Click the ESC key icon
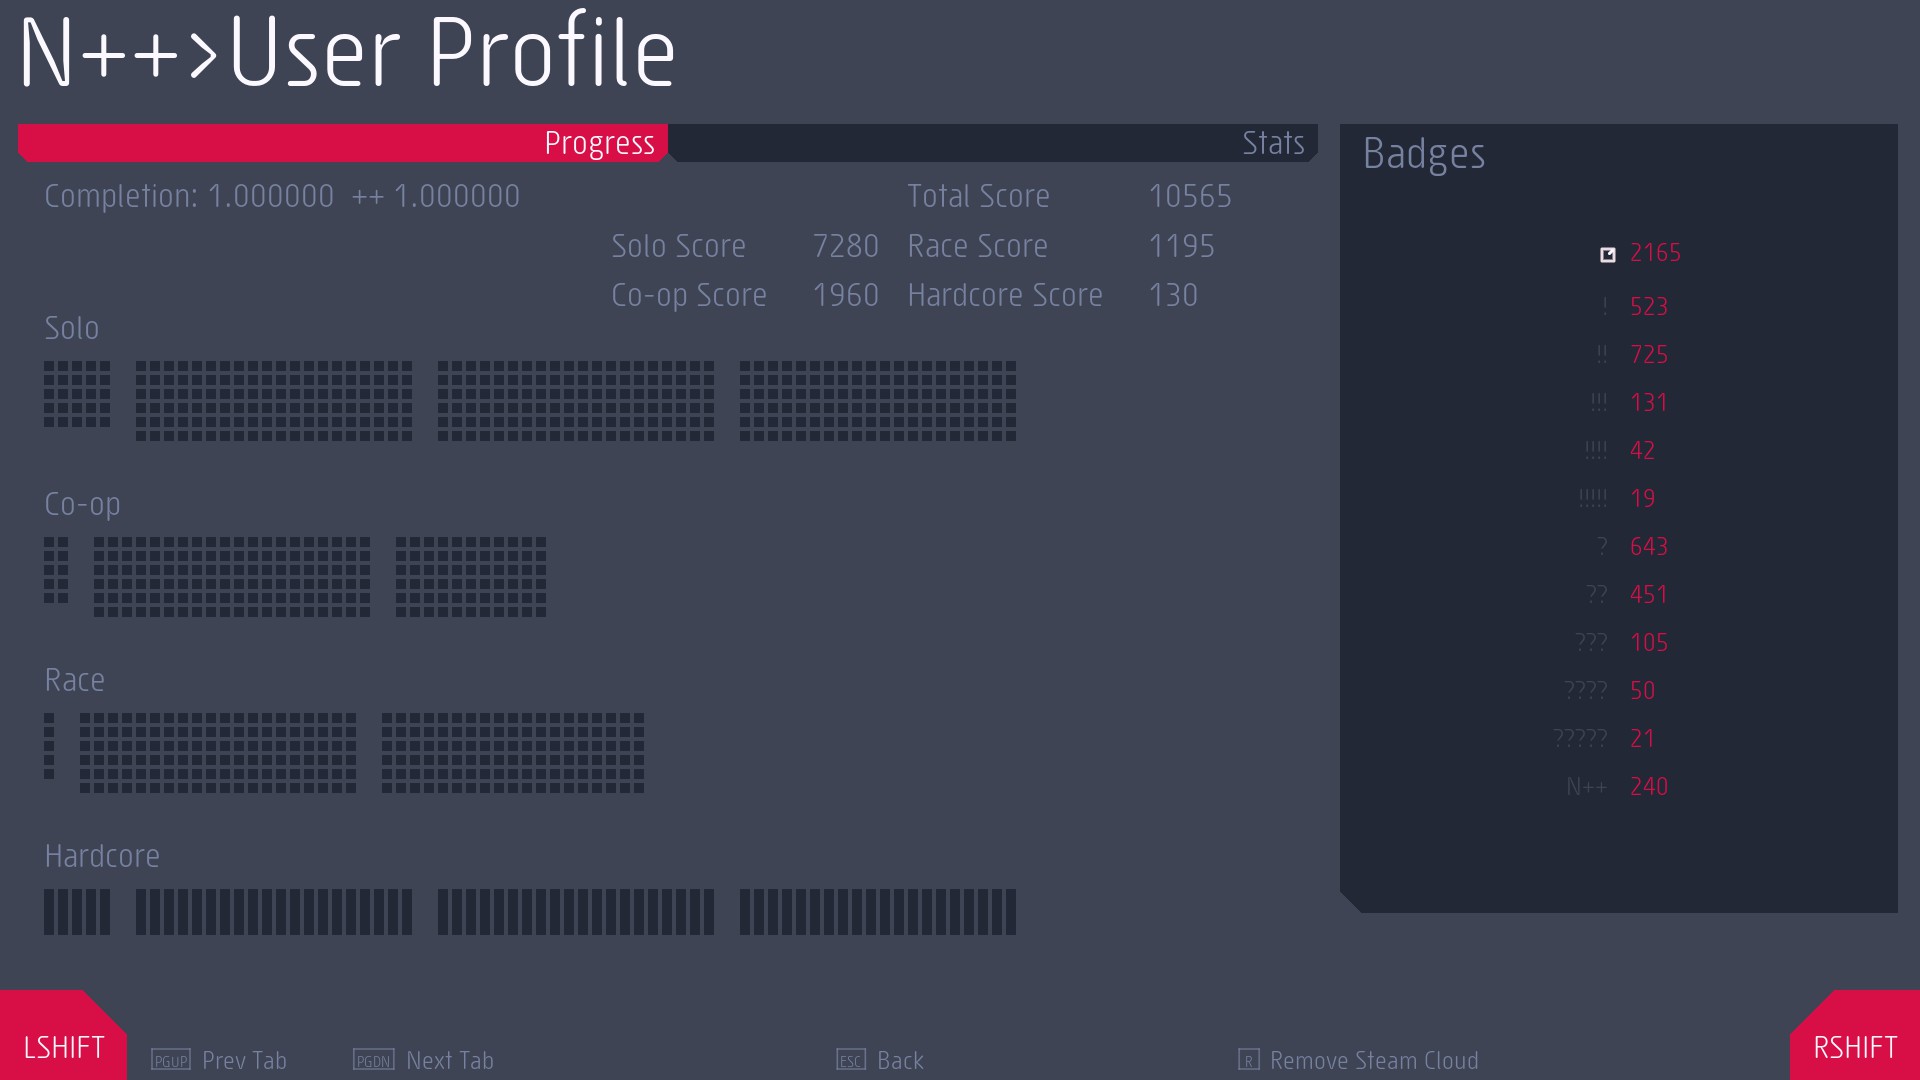Screen dimensions: 1920x1080 pyautogui.click(x=851, y=1060)
